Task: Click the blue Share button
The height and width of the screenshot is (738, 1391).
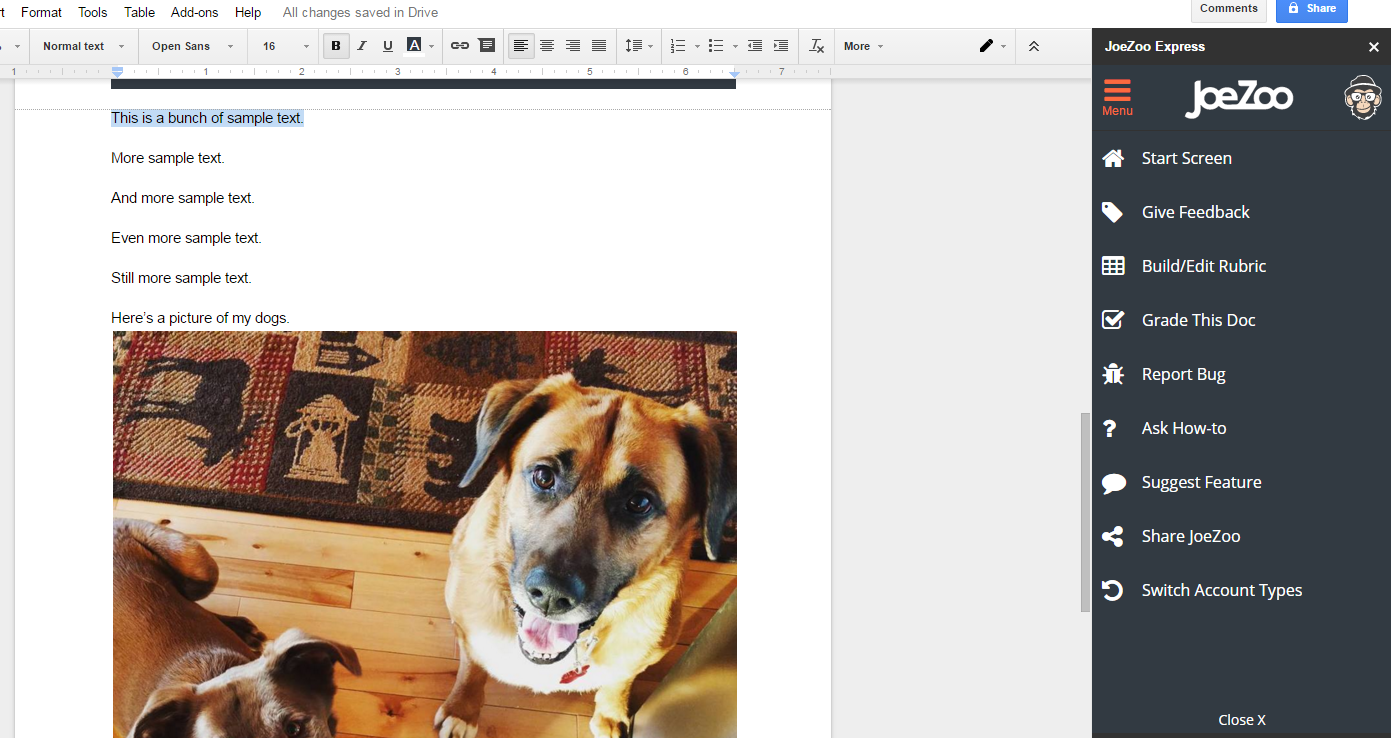Action: (1312, 9)
